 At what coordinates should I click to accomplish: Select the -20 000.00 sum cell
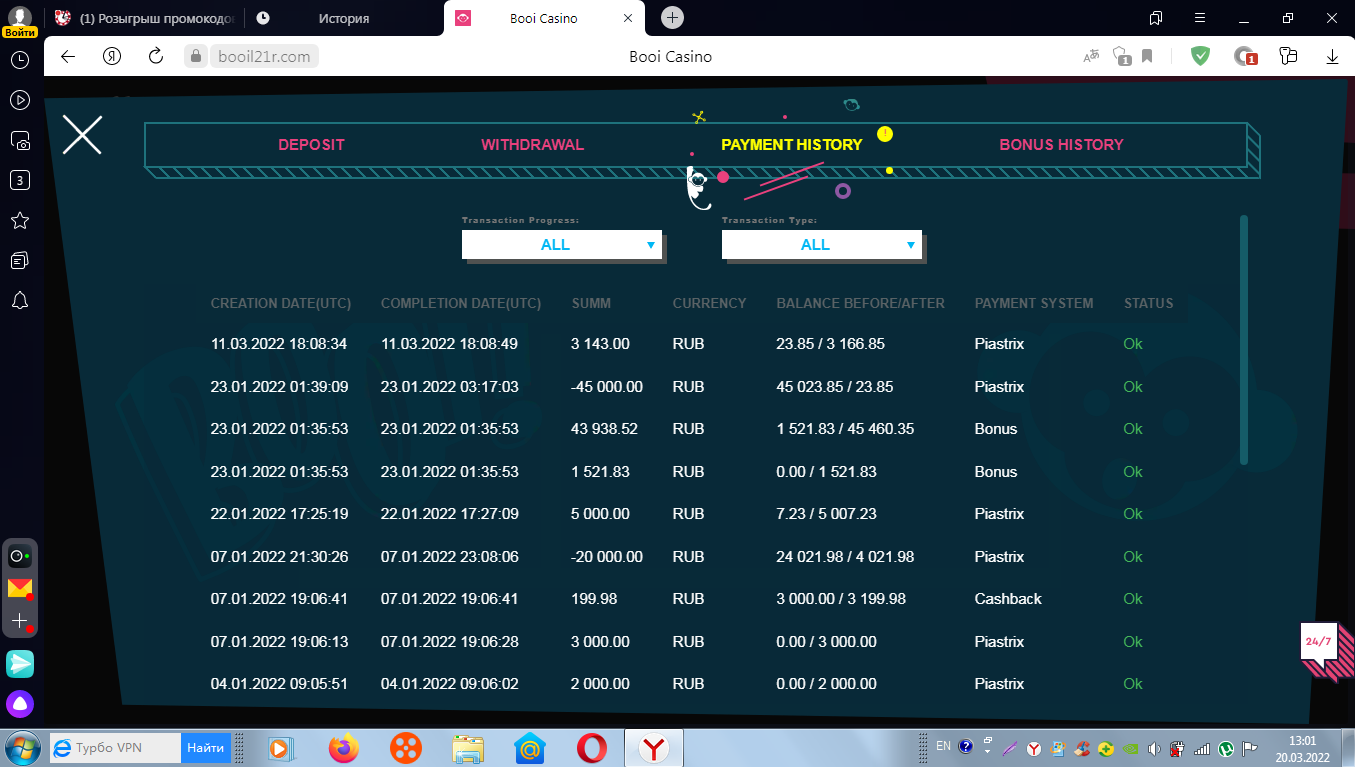pos(607,557)
